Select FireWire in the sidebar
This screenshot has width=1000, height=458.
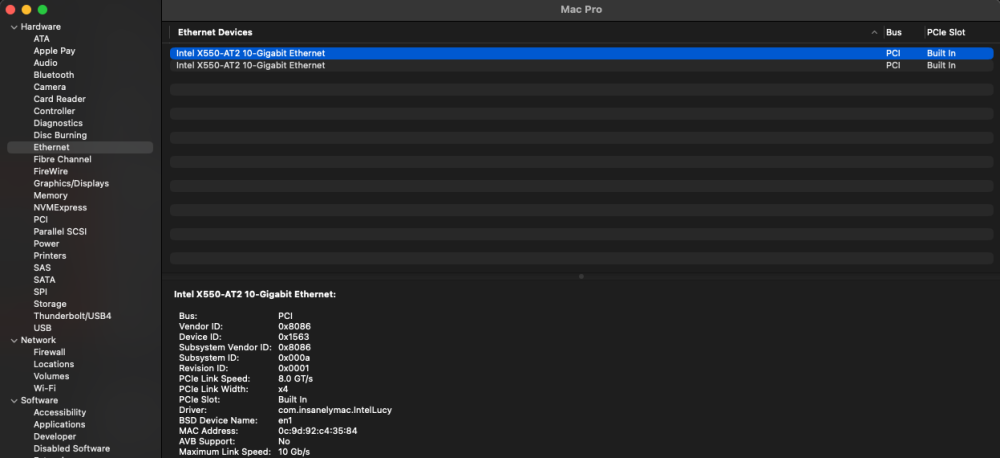pyautogui.click(x=50, y=172)
